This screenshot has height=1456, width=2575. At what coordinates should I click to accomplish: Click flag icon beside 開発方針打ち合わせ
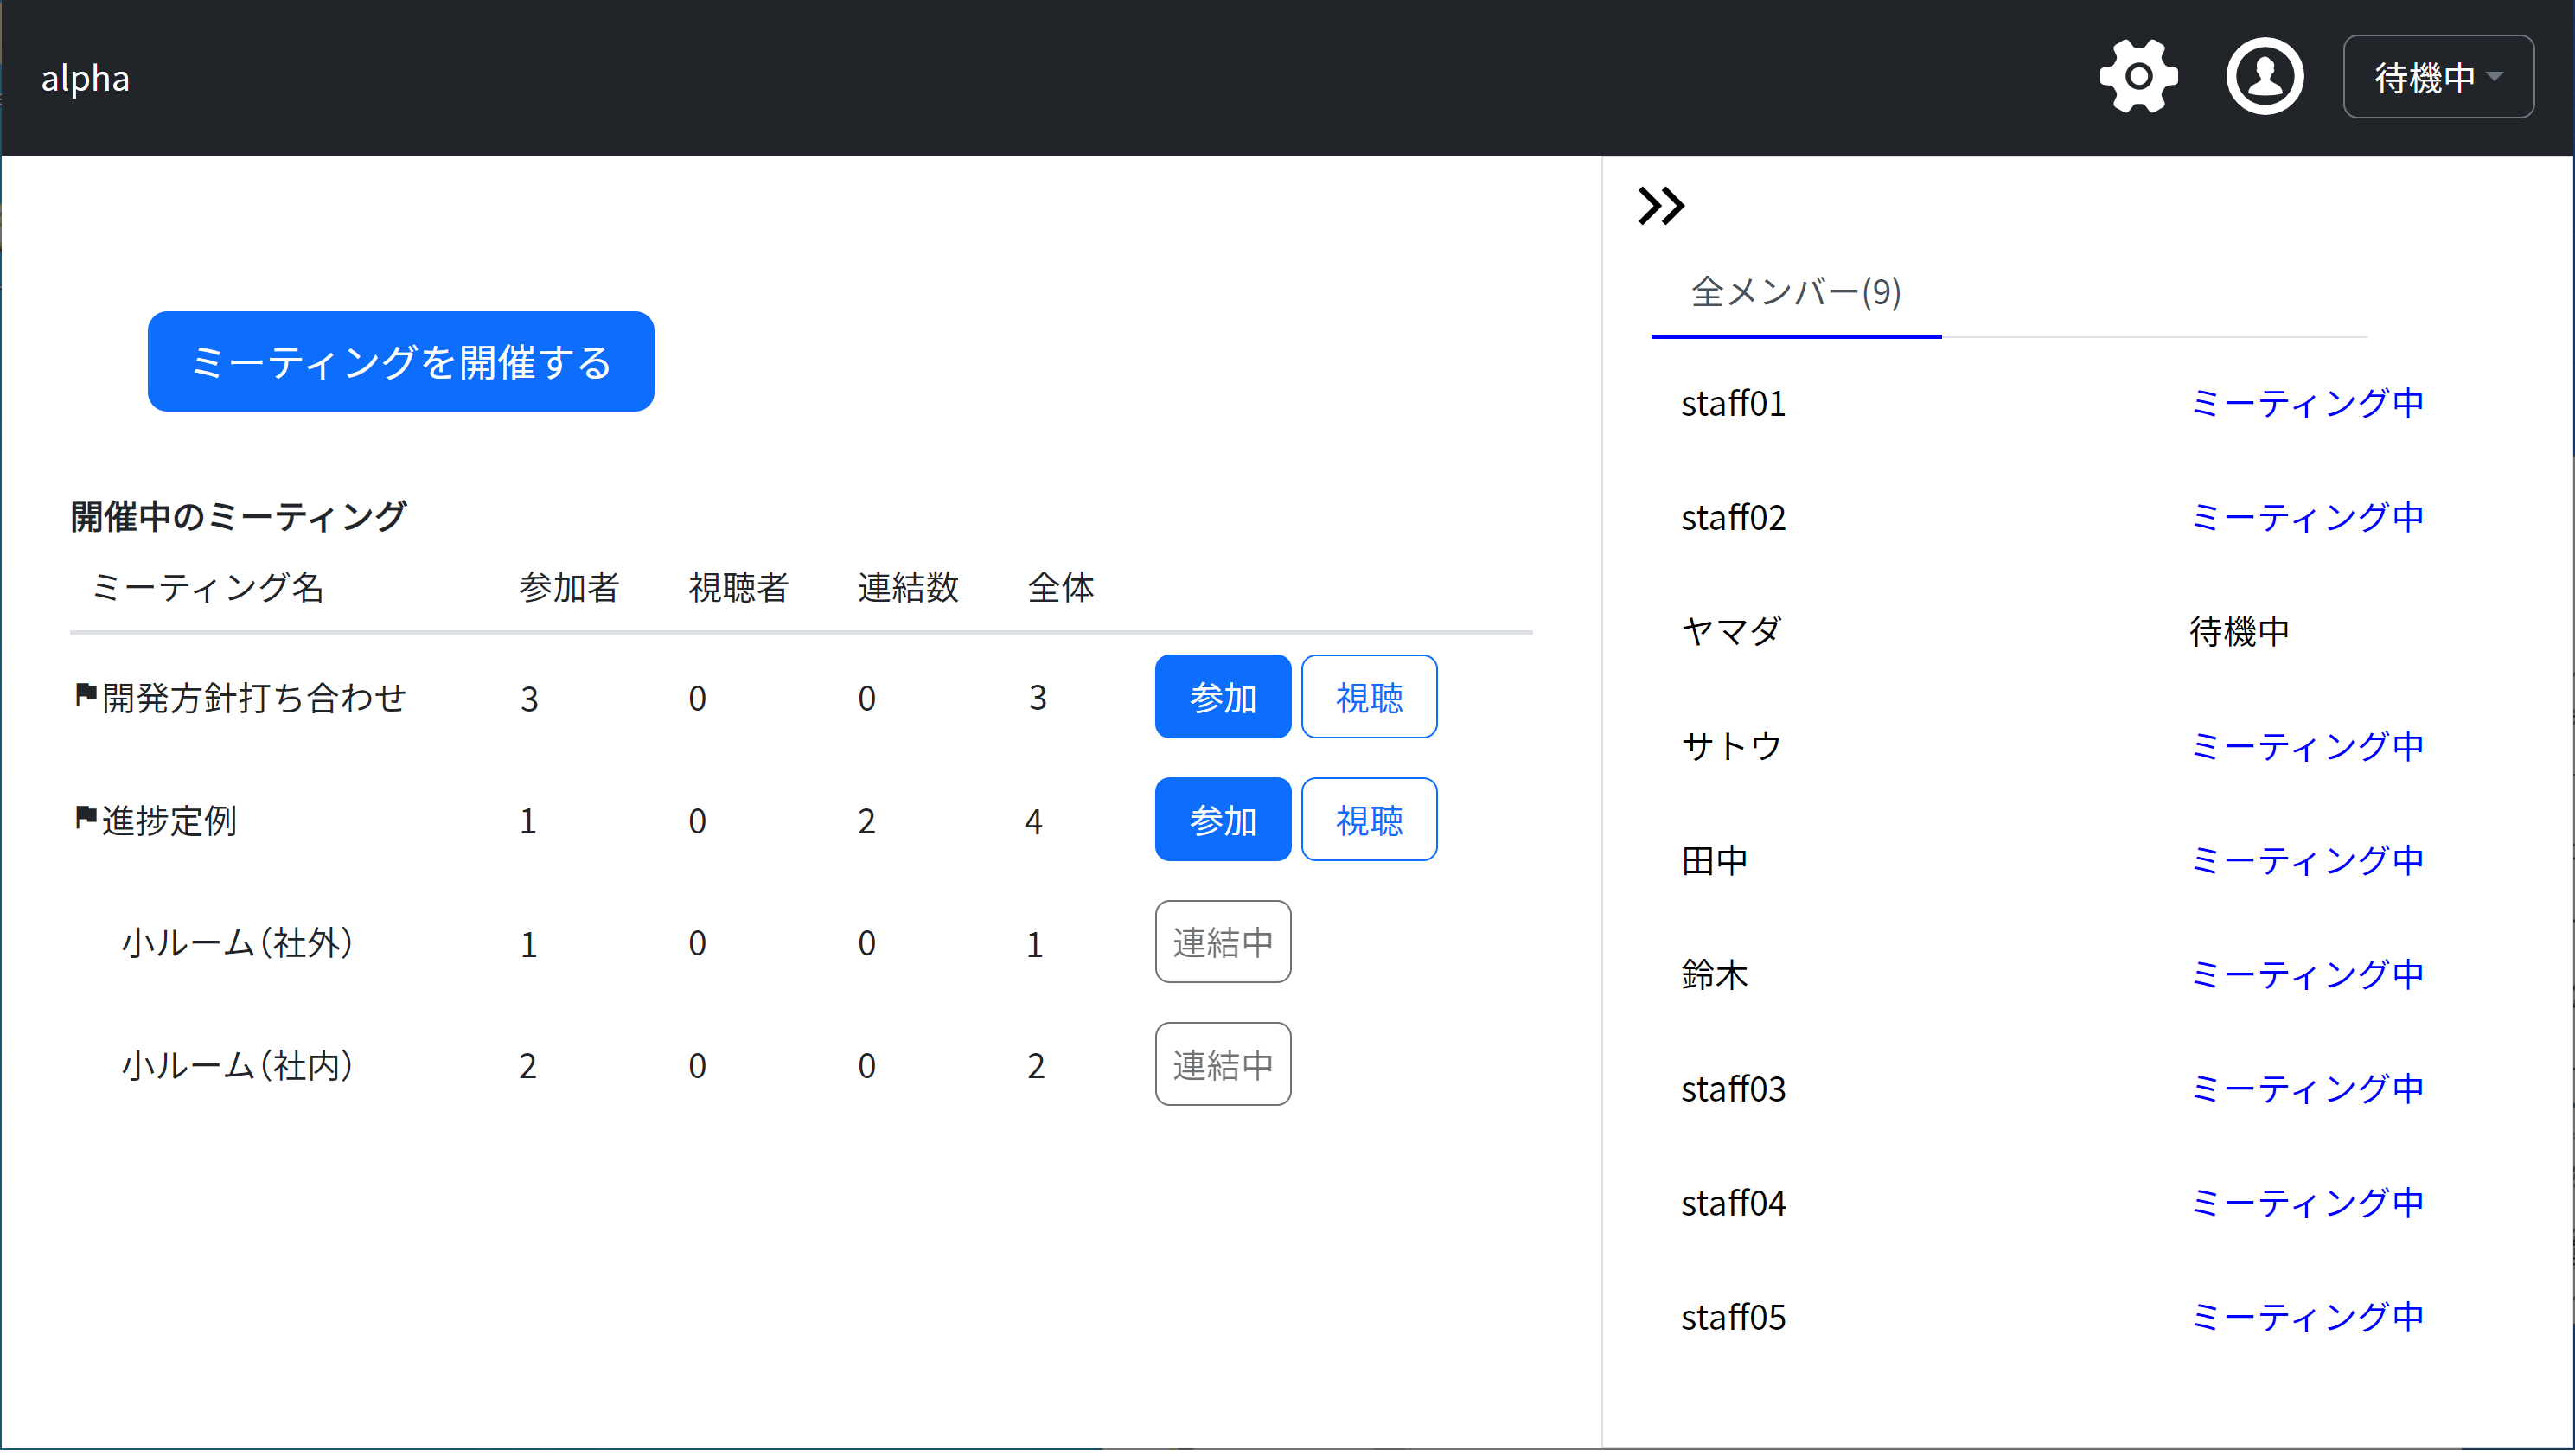click(x=86, y=695)
